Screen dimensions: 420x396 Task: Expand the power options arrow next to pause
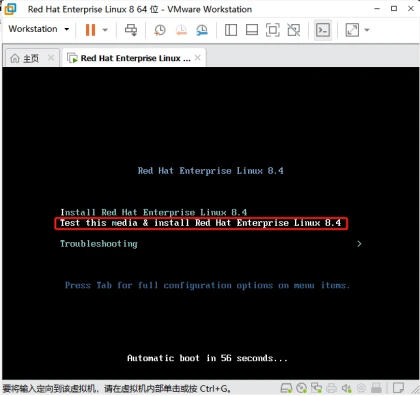[105, 30]
